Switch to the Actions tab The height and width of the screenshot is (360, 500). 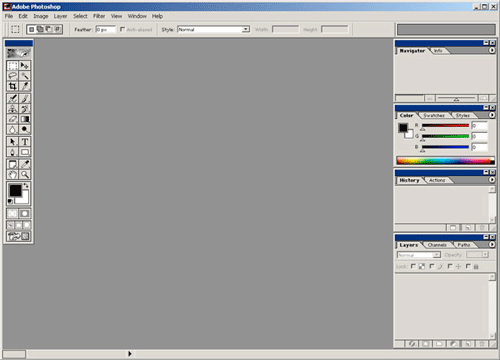coord(437,180)
